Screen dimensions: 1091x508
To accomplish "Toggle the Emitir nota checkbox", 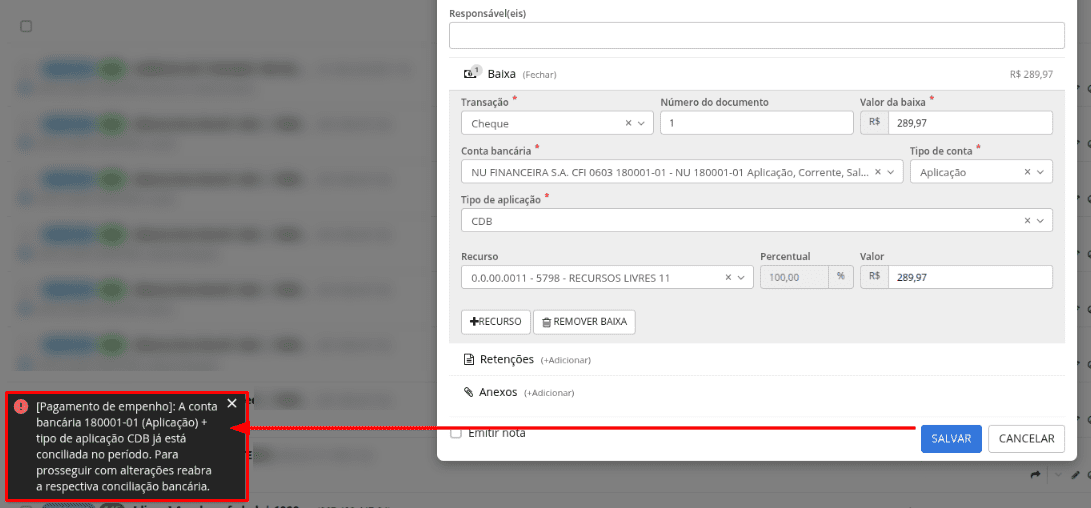I will (x=456, y=434).
